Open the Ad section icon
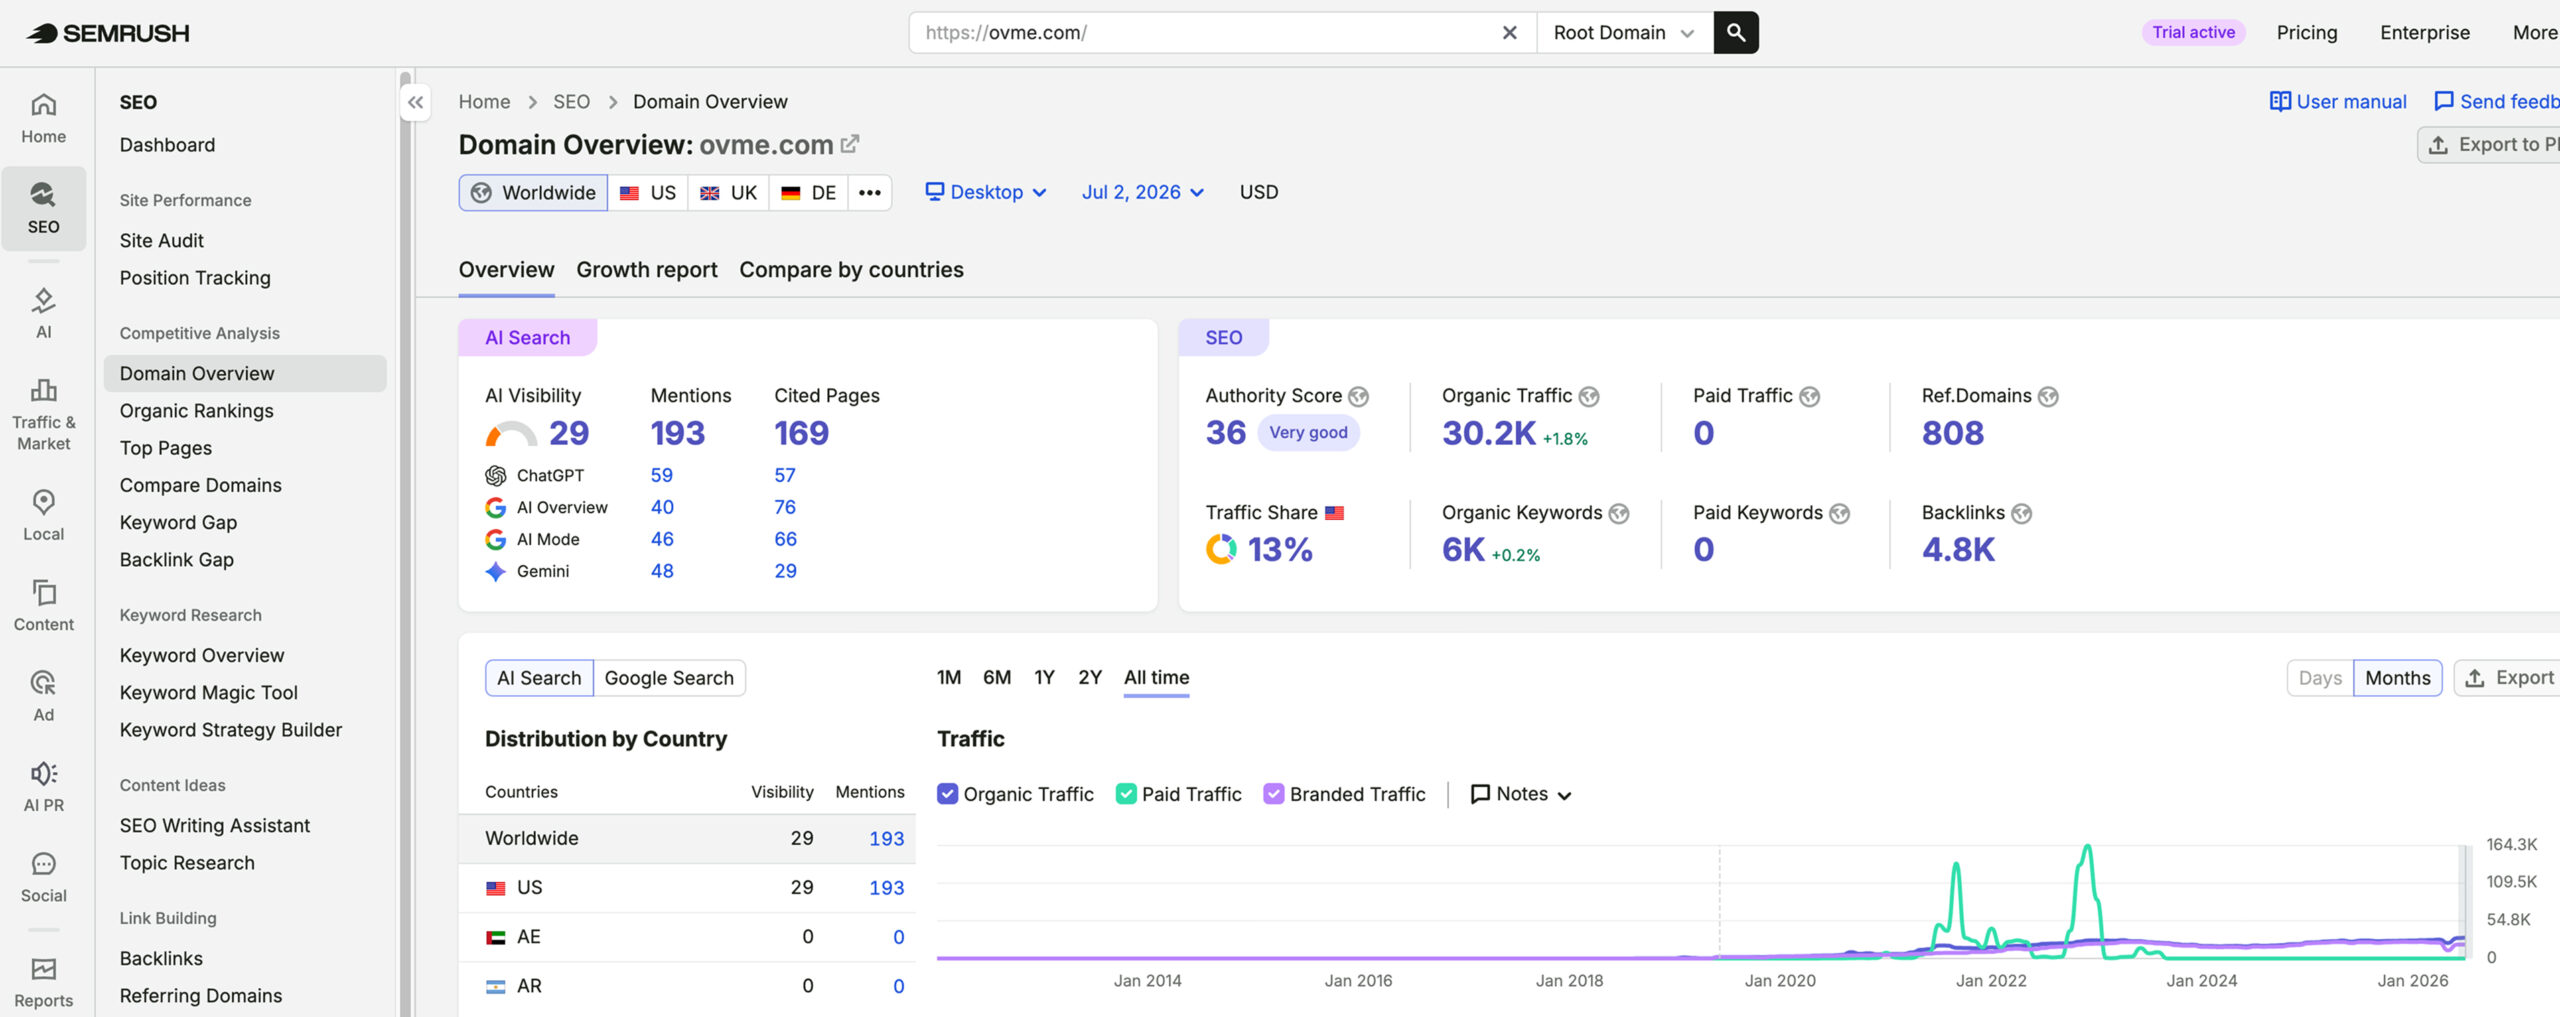Viewport: 2560px width, 1017px height. [43, 696]
